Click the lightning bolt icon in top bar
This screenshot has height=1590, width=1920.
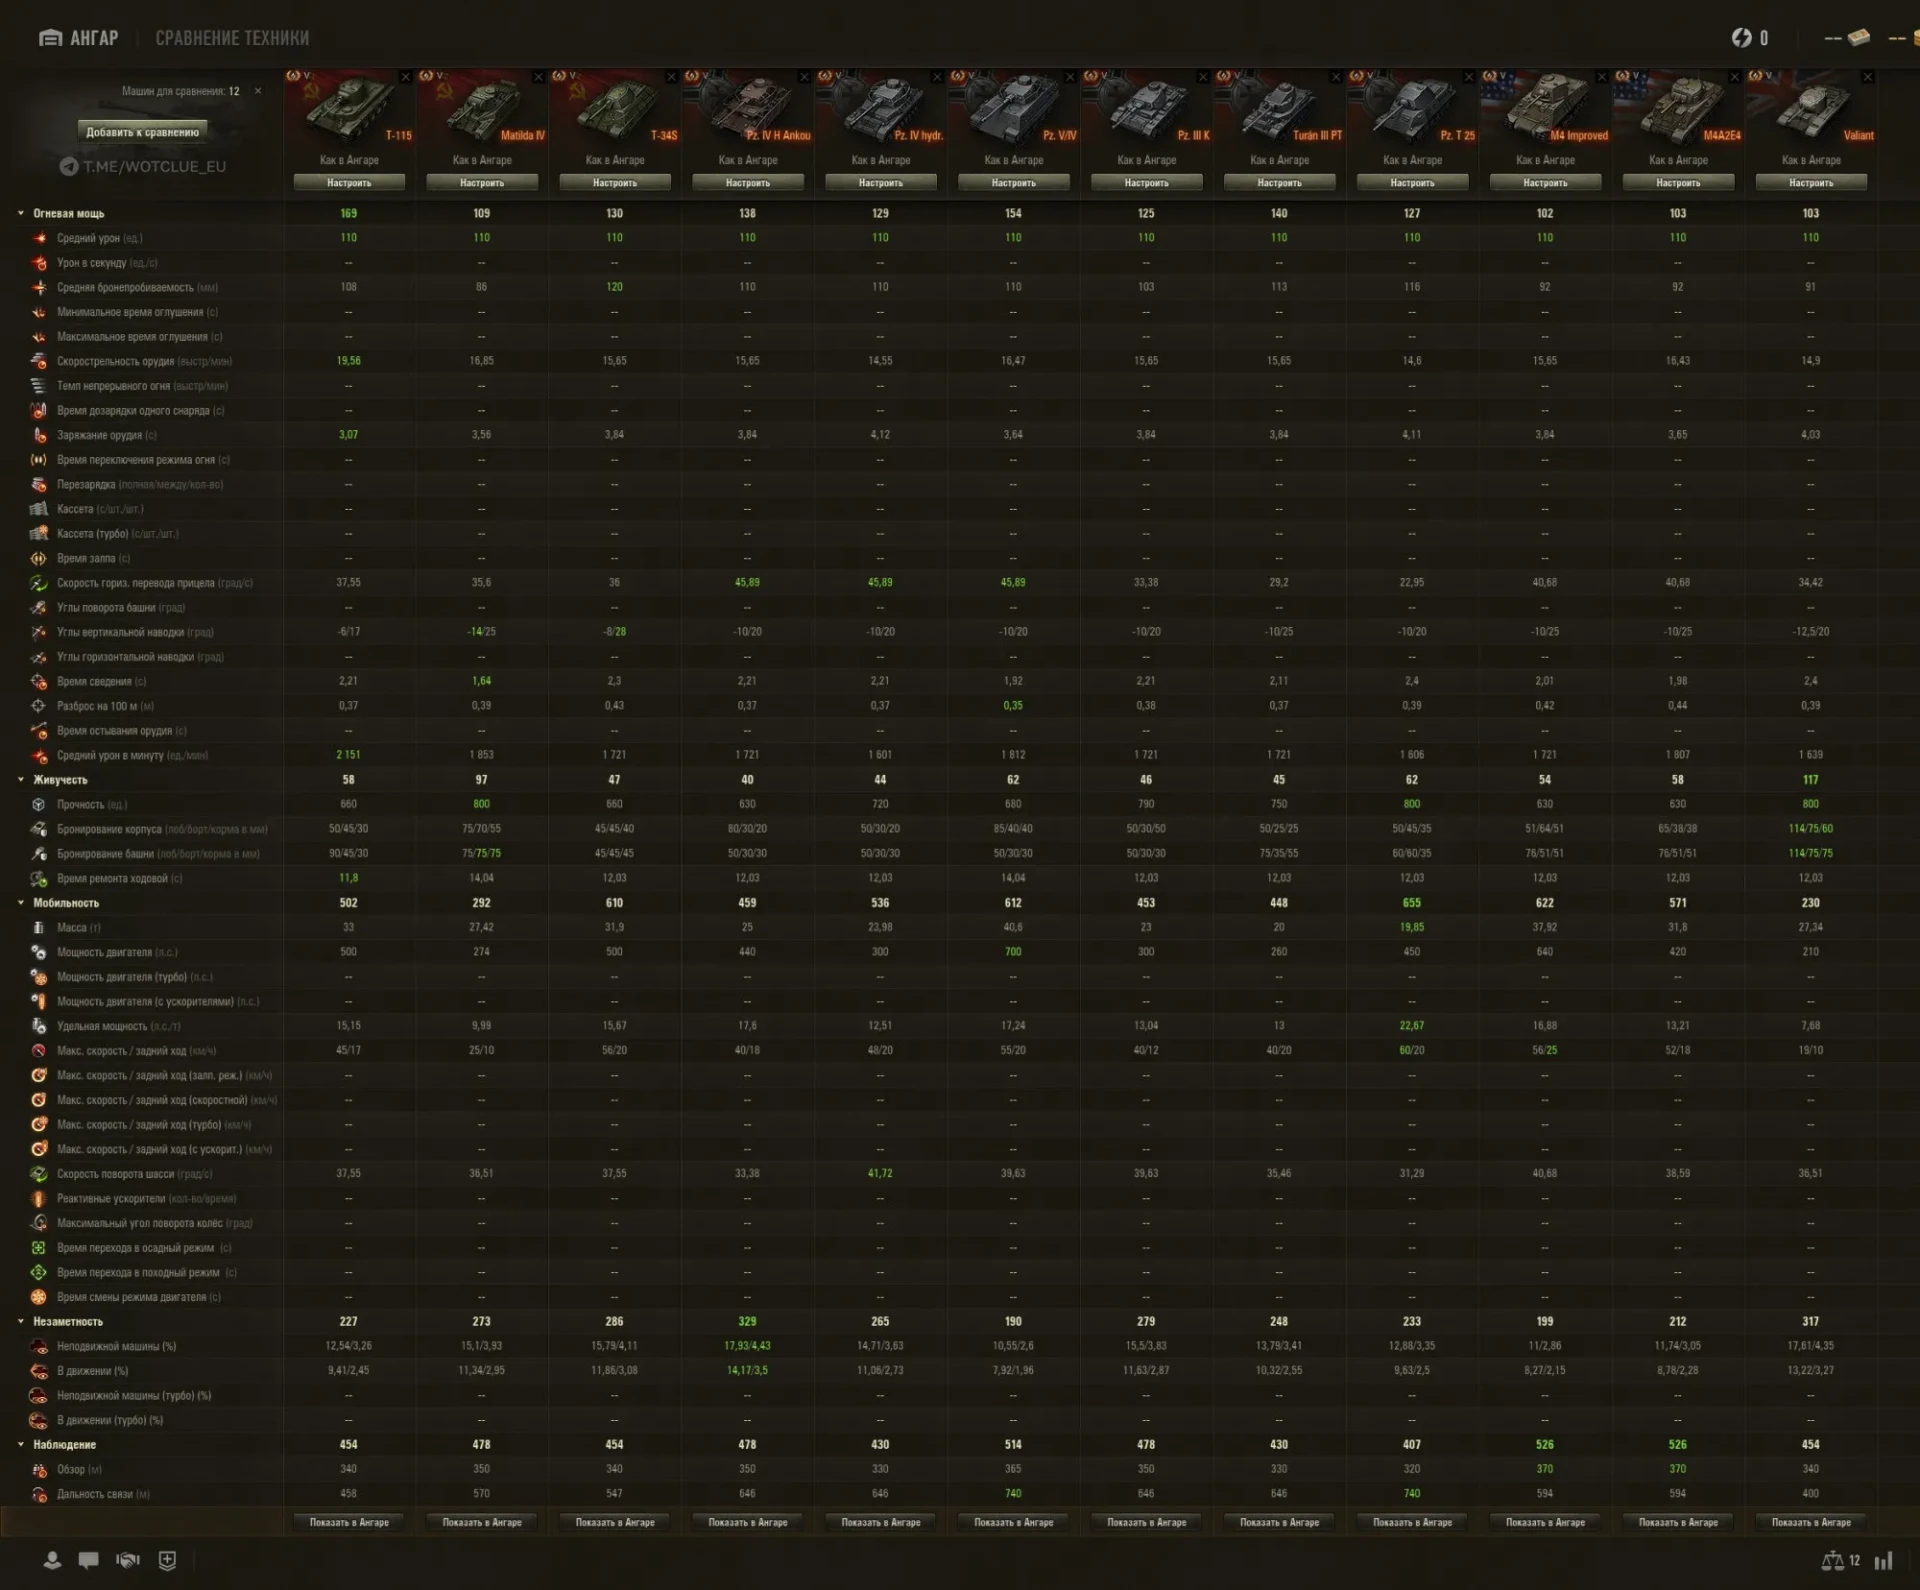pos(1740,38)
